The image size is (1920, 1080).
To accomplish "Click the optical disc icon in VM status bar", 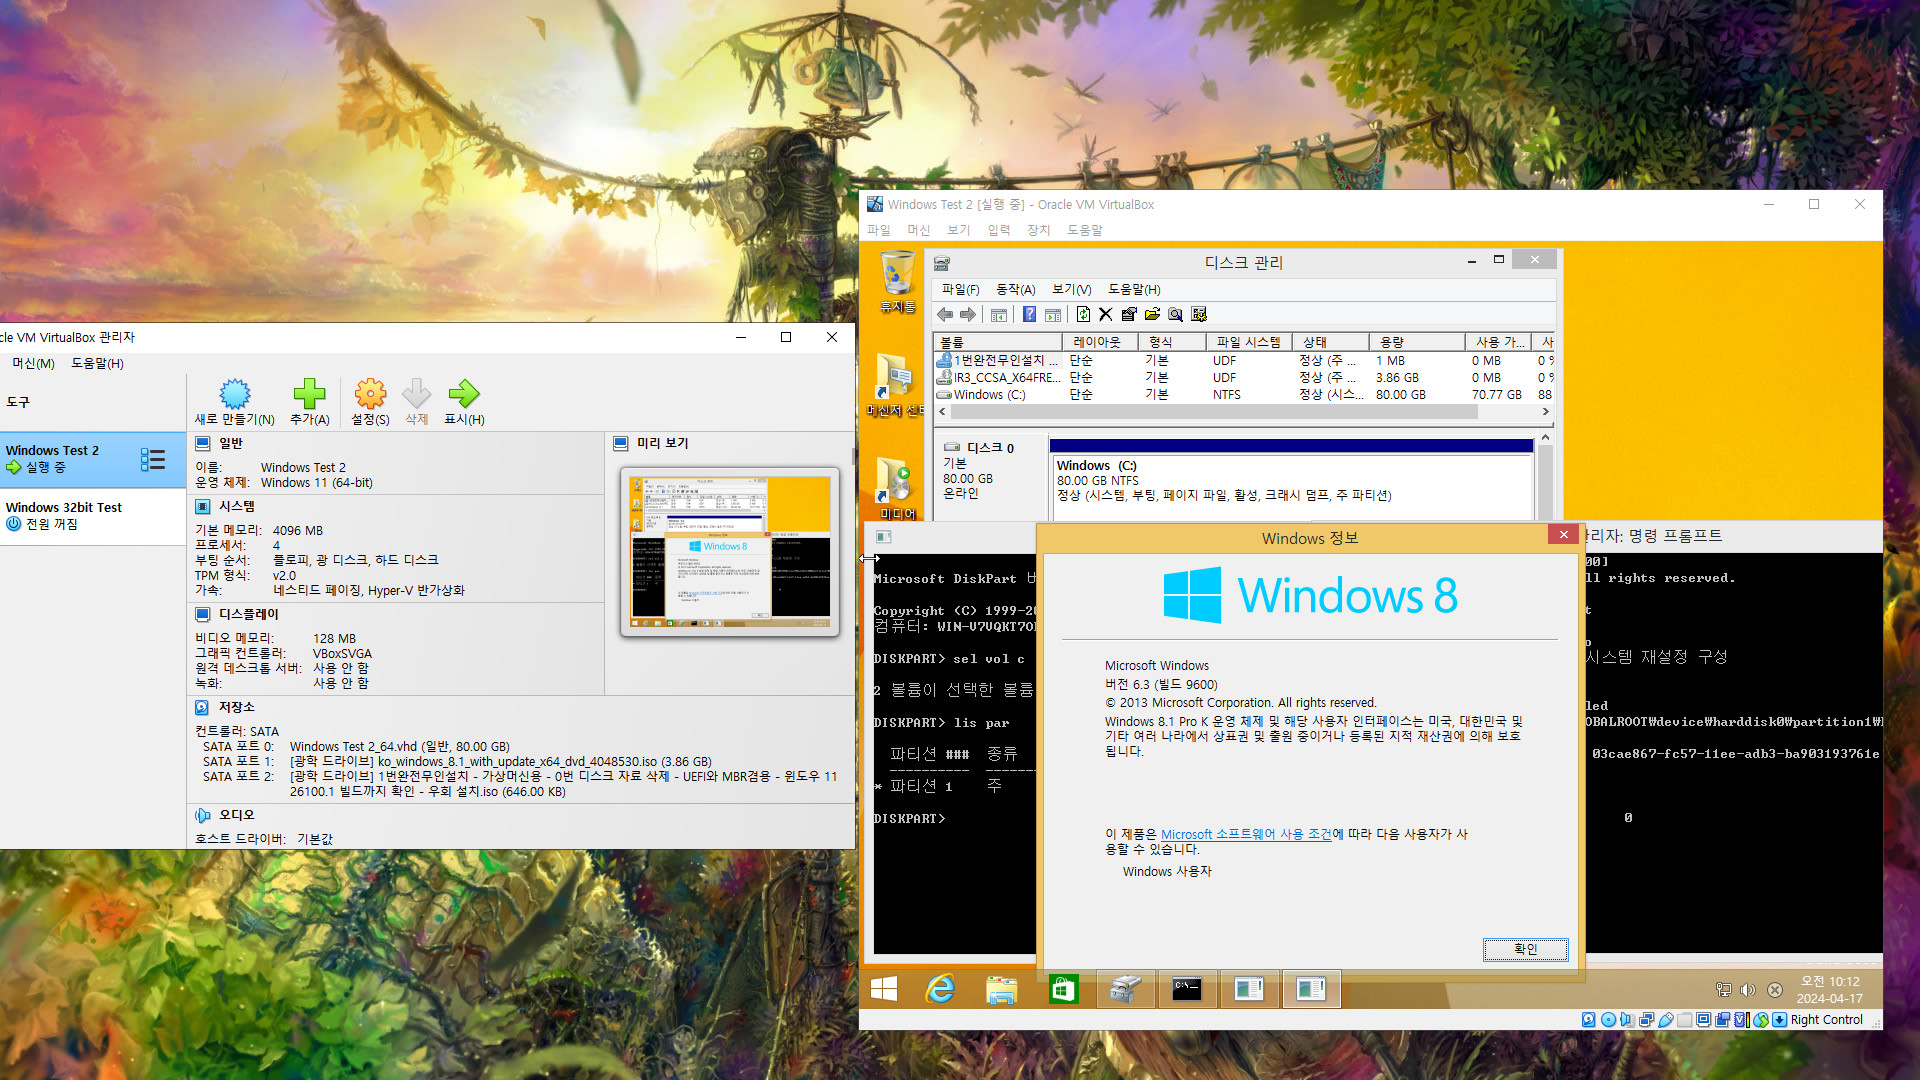I will 1608,1020.
